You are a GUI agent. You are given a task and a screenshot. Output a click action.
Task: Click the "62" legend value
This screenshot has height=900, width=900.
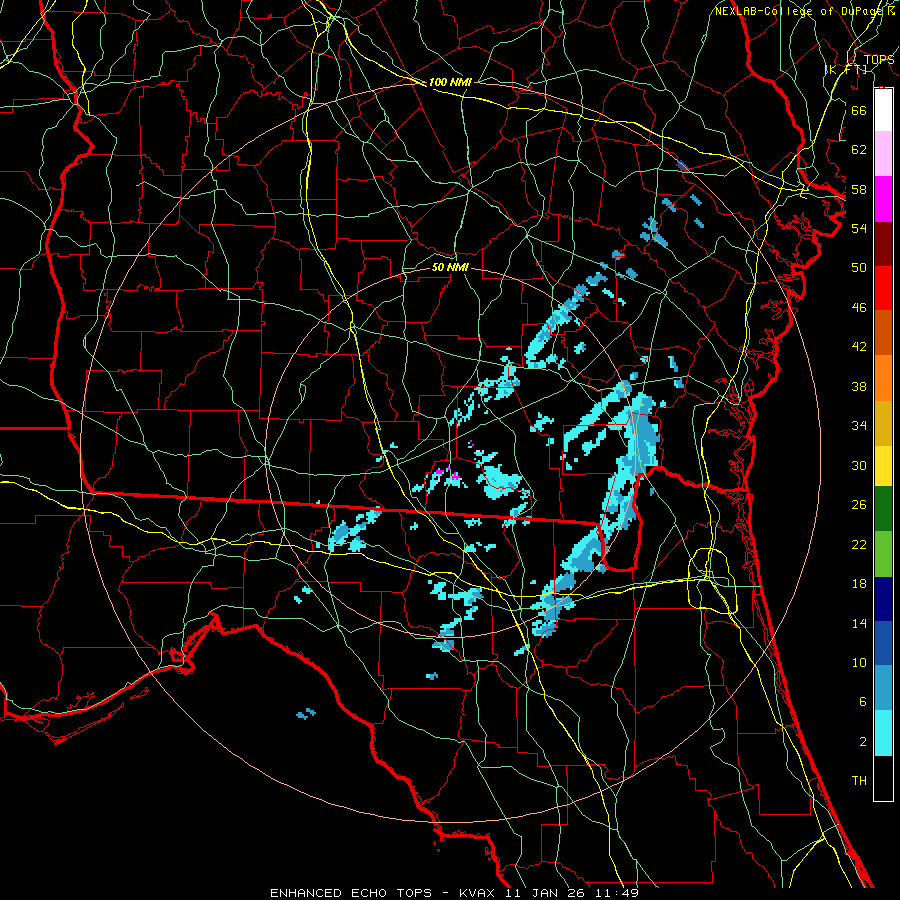click(x=859, y=150)
